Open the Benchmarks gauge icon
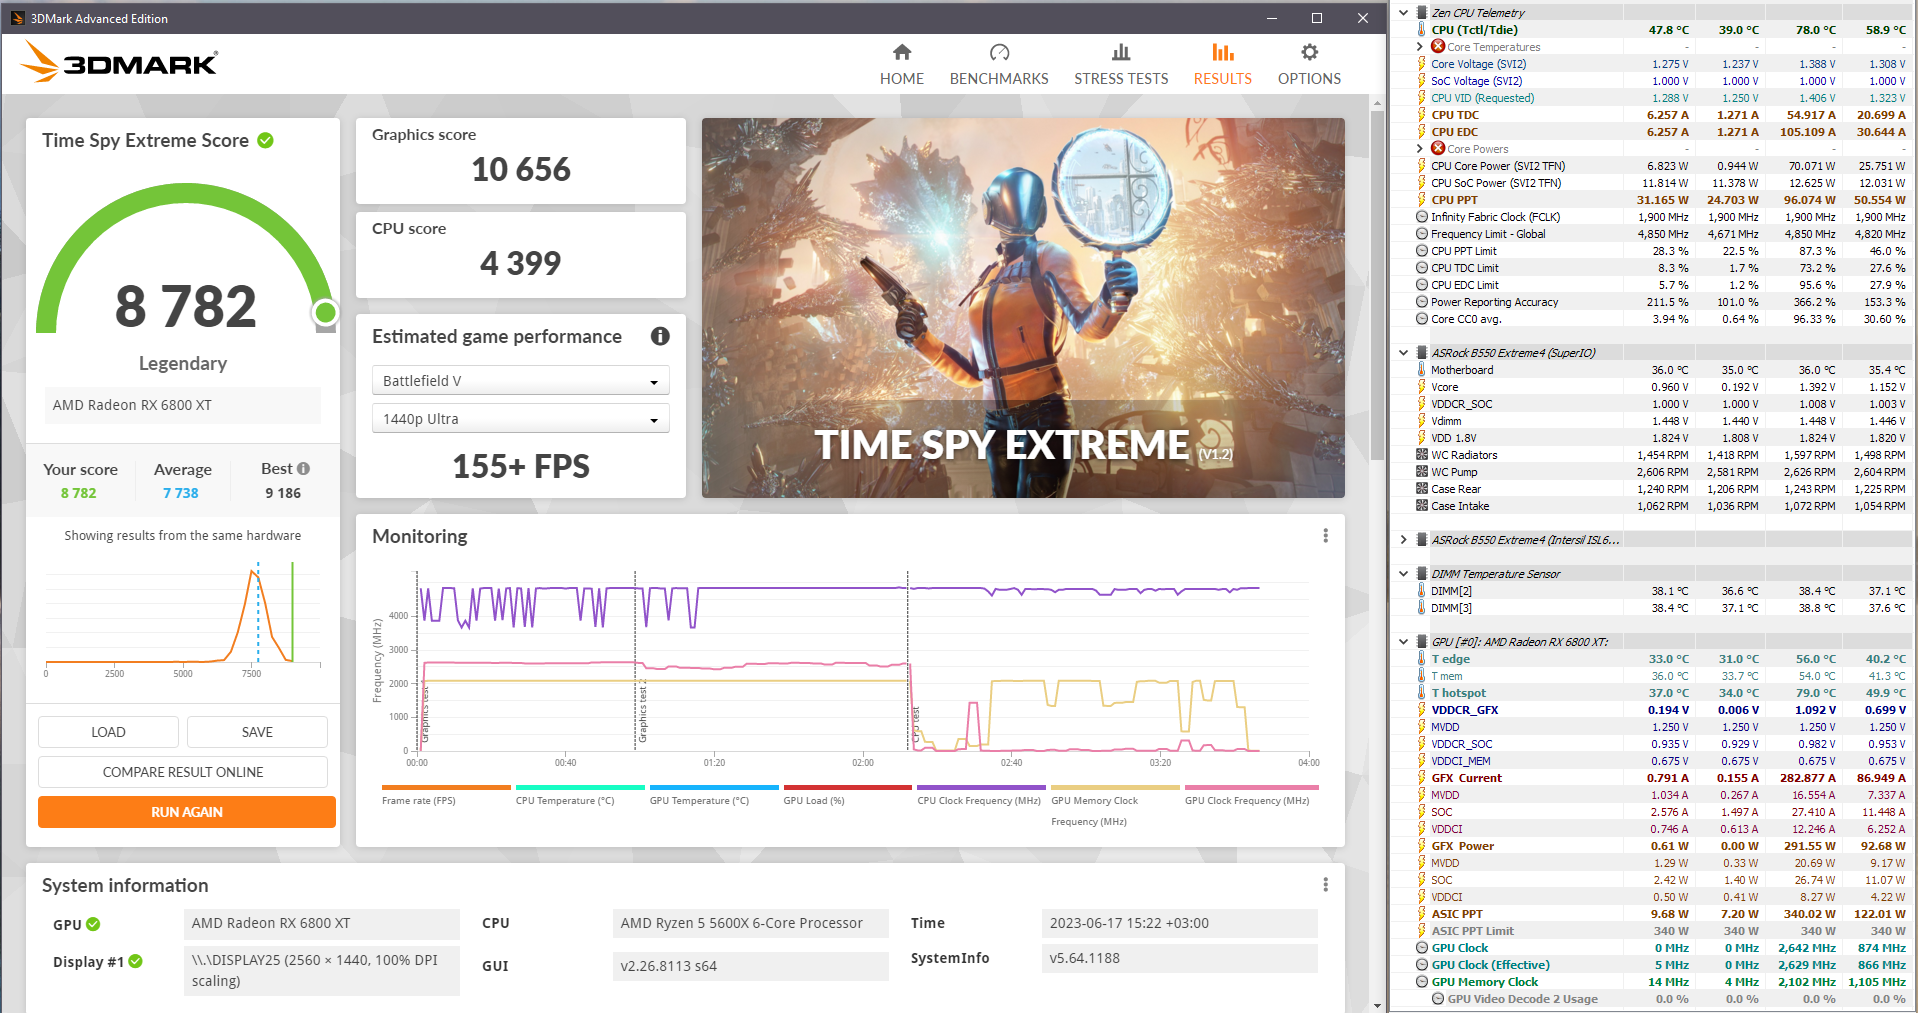 [x=999, y=52]
